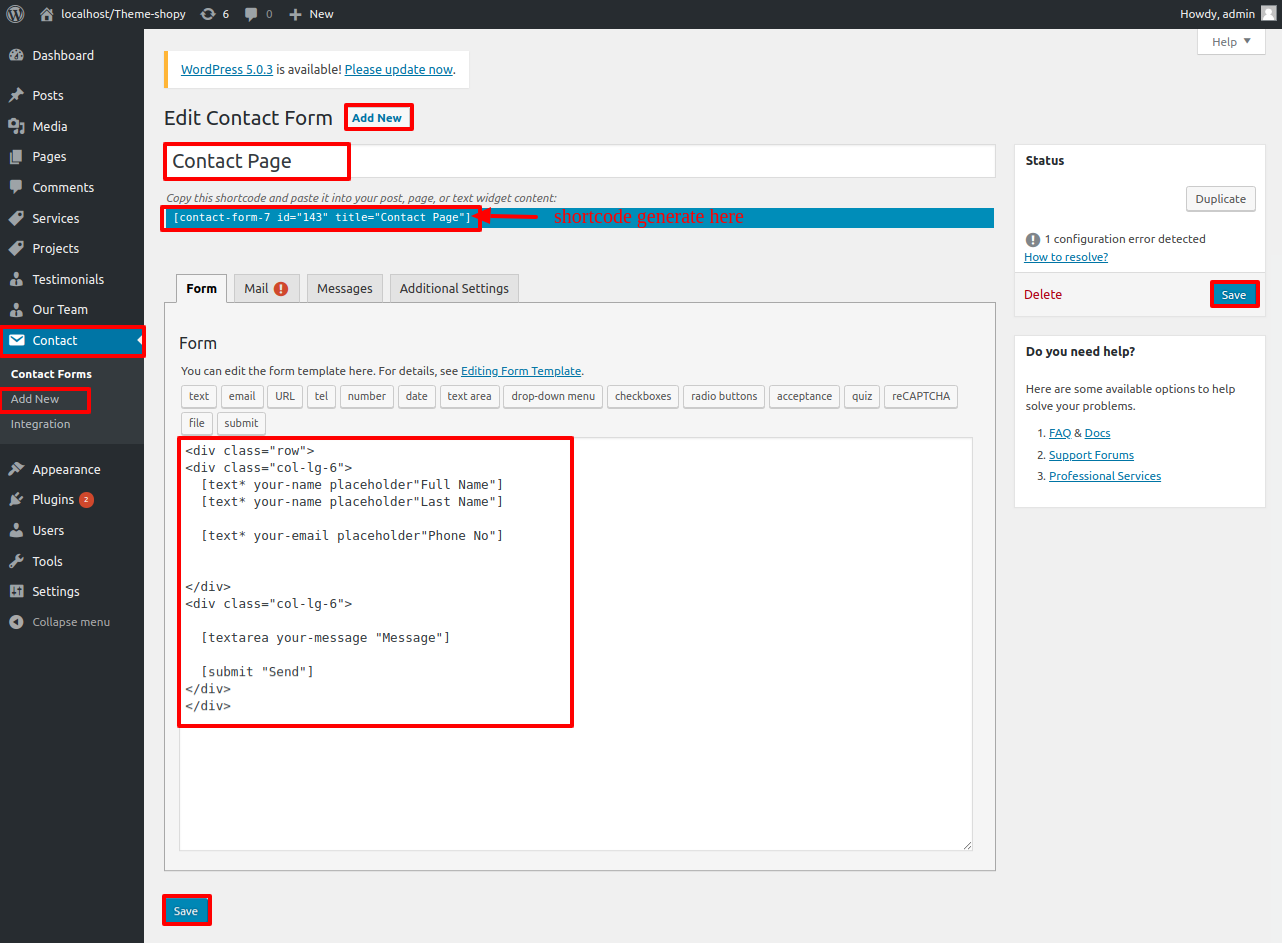Open the Plugins menu with update badge
Image resolution: width=1282 pixels, height=943 pixels.
53,500
